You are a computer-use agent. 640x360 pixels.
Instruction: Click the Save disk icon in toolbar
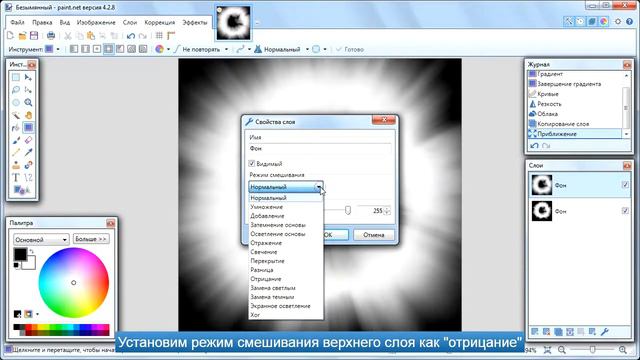pyautogui.click(x=34, y=36)
